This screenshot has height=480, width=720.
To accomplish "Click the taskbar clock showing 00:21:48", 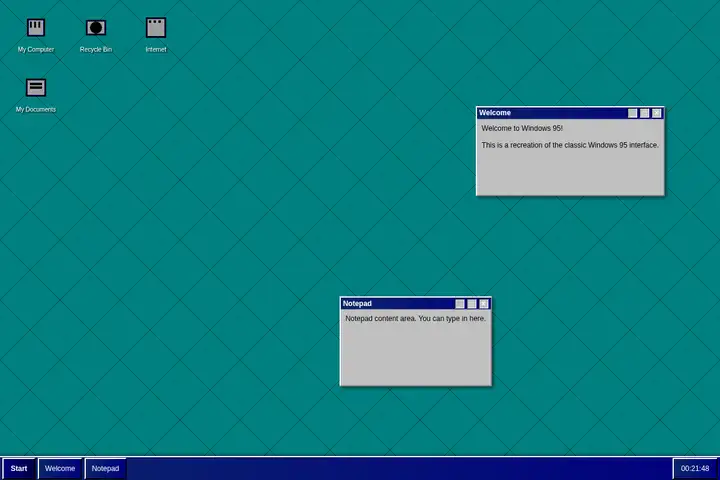I will click(695, 469).
